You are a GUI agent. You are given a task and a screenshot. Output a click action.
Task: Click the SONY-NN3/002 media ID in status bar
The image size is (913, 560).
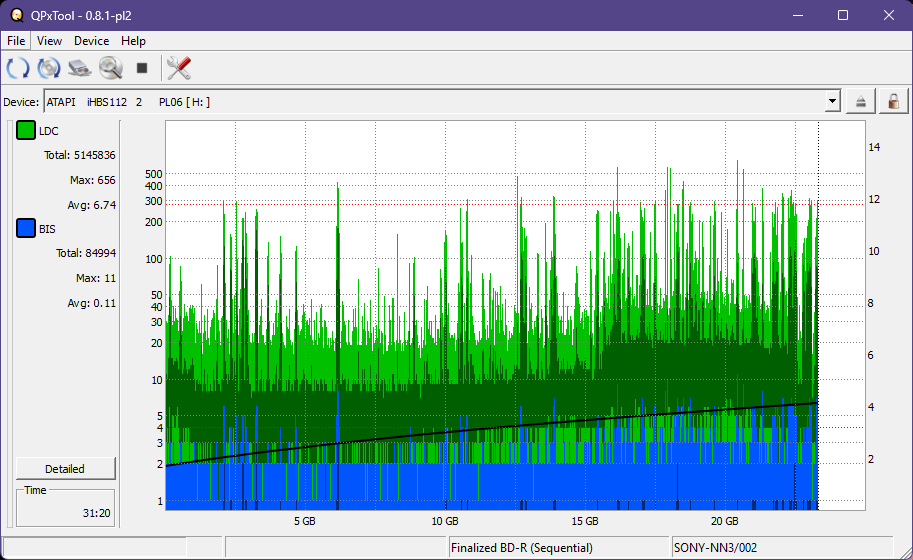(715, 548)
